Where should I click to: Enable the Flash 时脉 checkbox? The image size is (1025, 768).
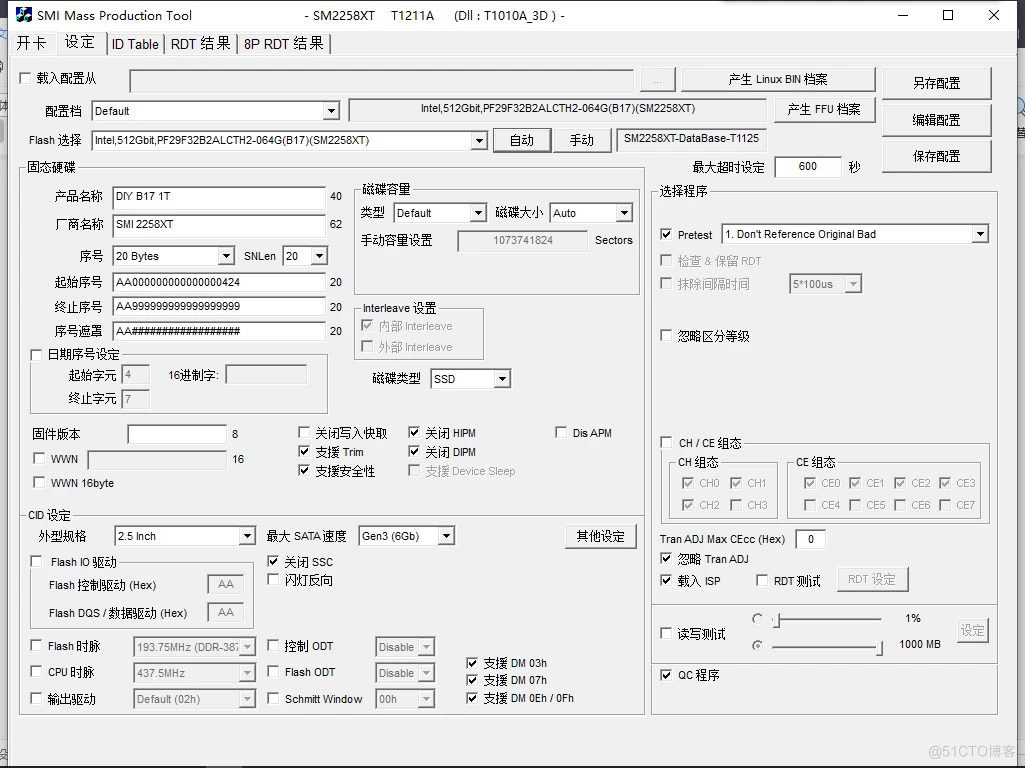[x=37, y=646]
